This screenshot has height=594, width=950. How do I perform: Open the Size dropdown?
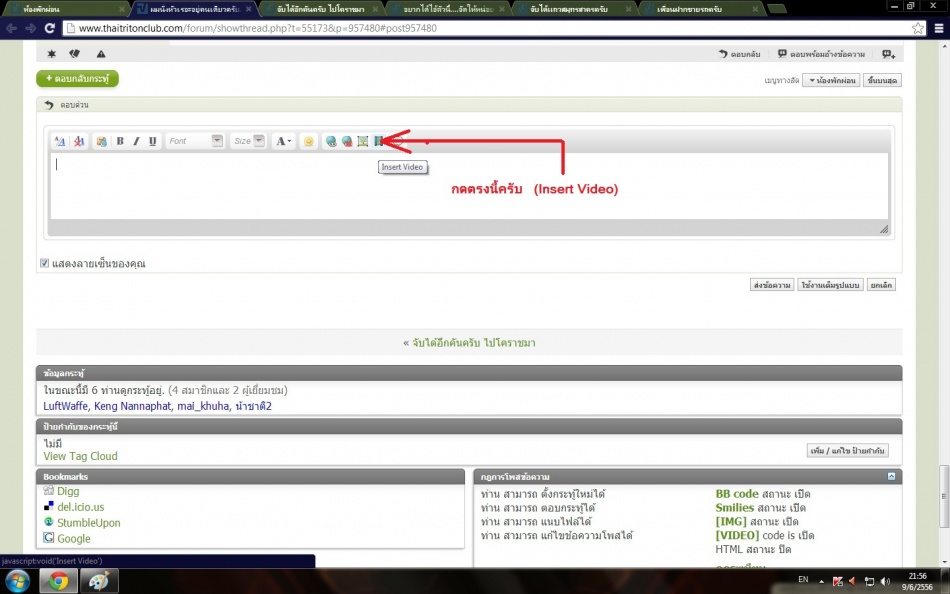pos(248,141)
